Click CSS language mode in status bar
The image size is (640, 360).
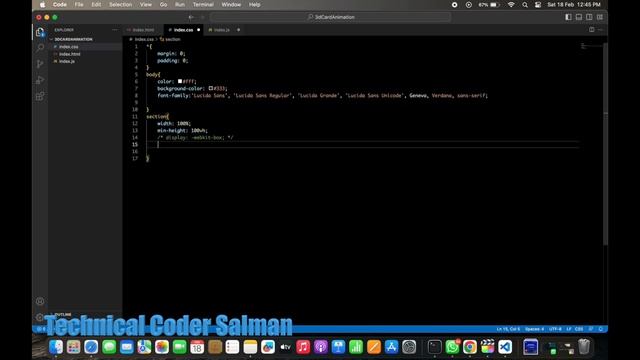(579, 329)
